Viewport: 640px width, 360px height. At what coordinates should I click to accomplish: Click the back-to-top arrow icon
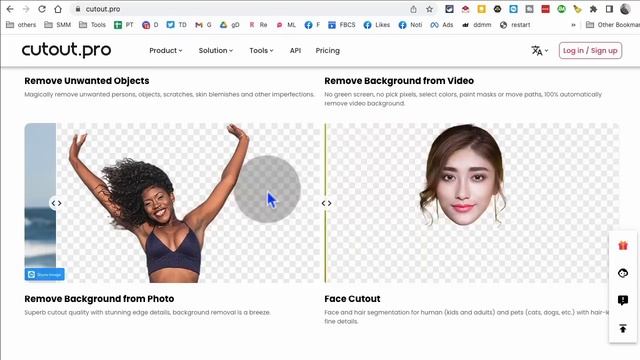(623, 328)
